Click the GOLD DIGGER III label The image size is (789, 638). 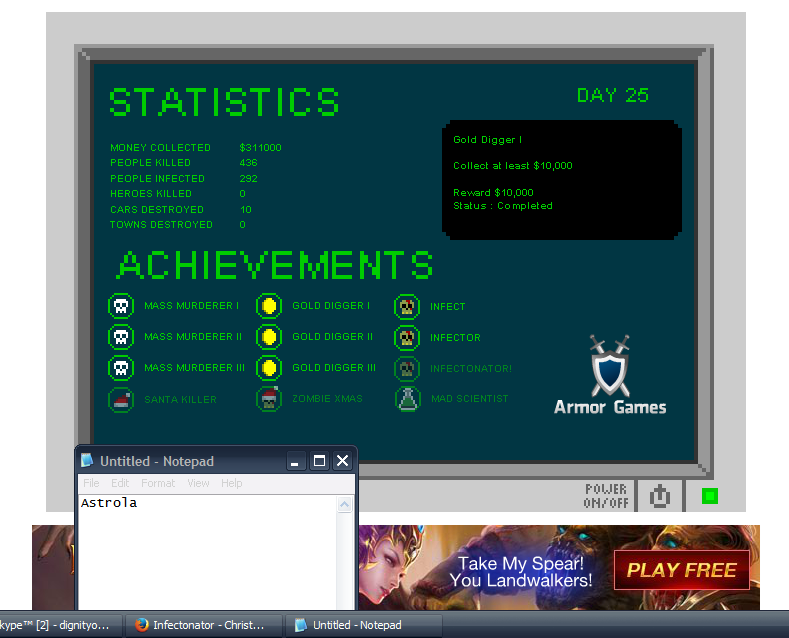pyautogui.click(x=334, y=368)
